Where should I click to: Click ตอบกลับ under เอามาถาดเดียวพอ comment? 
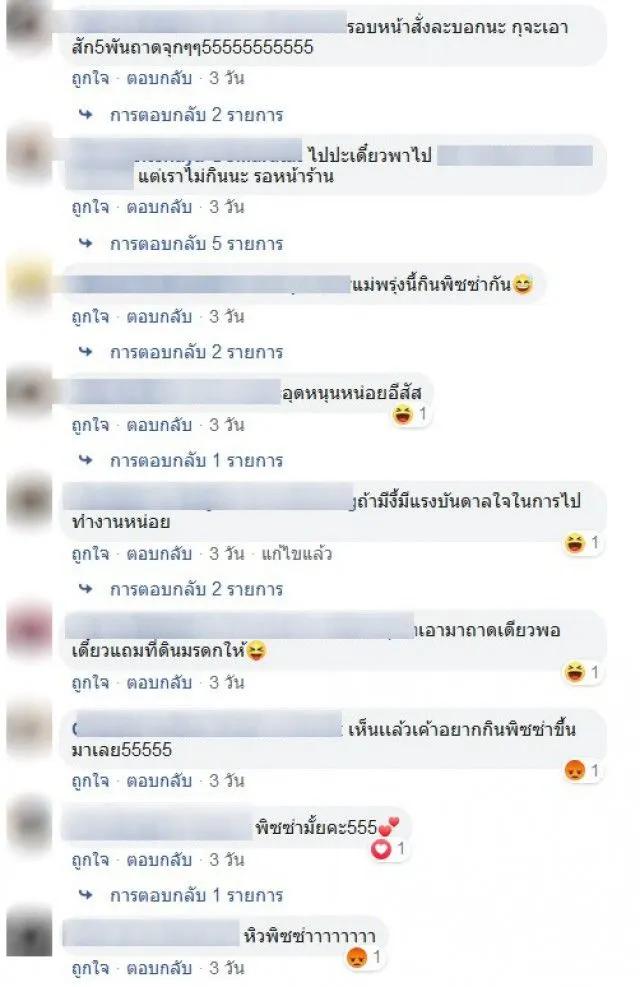click(x=159, y=682)
